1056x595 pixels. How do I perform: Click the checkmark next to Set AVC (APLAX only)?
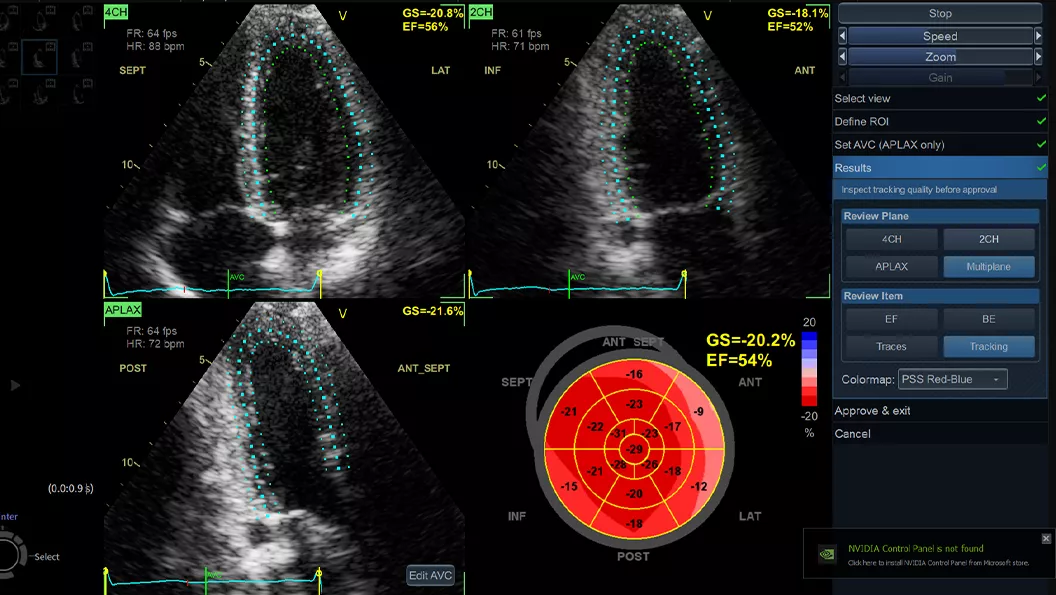coord(1041,144)
